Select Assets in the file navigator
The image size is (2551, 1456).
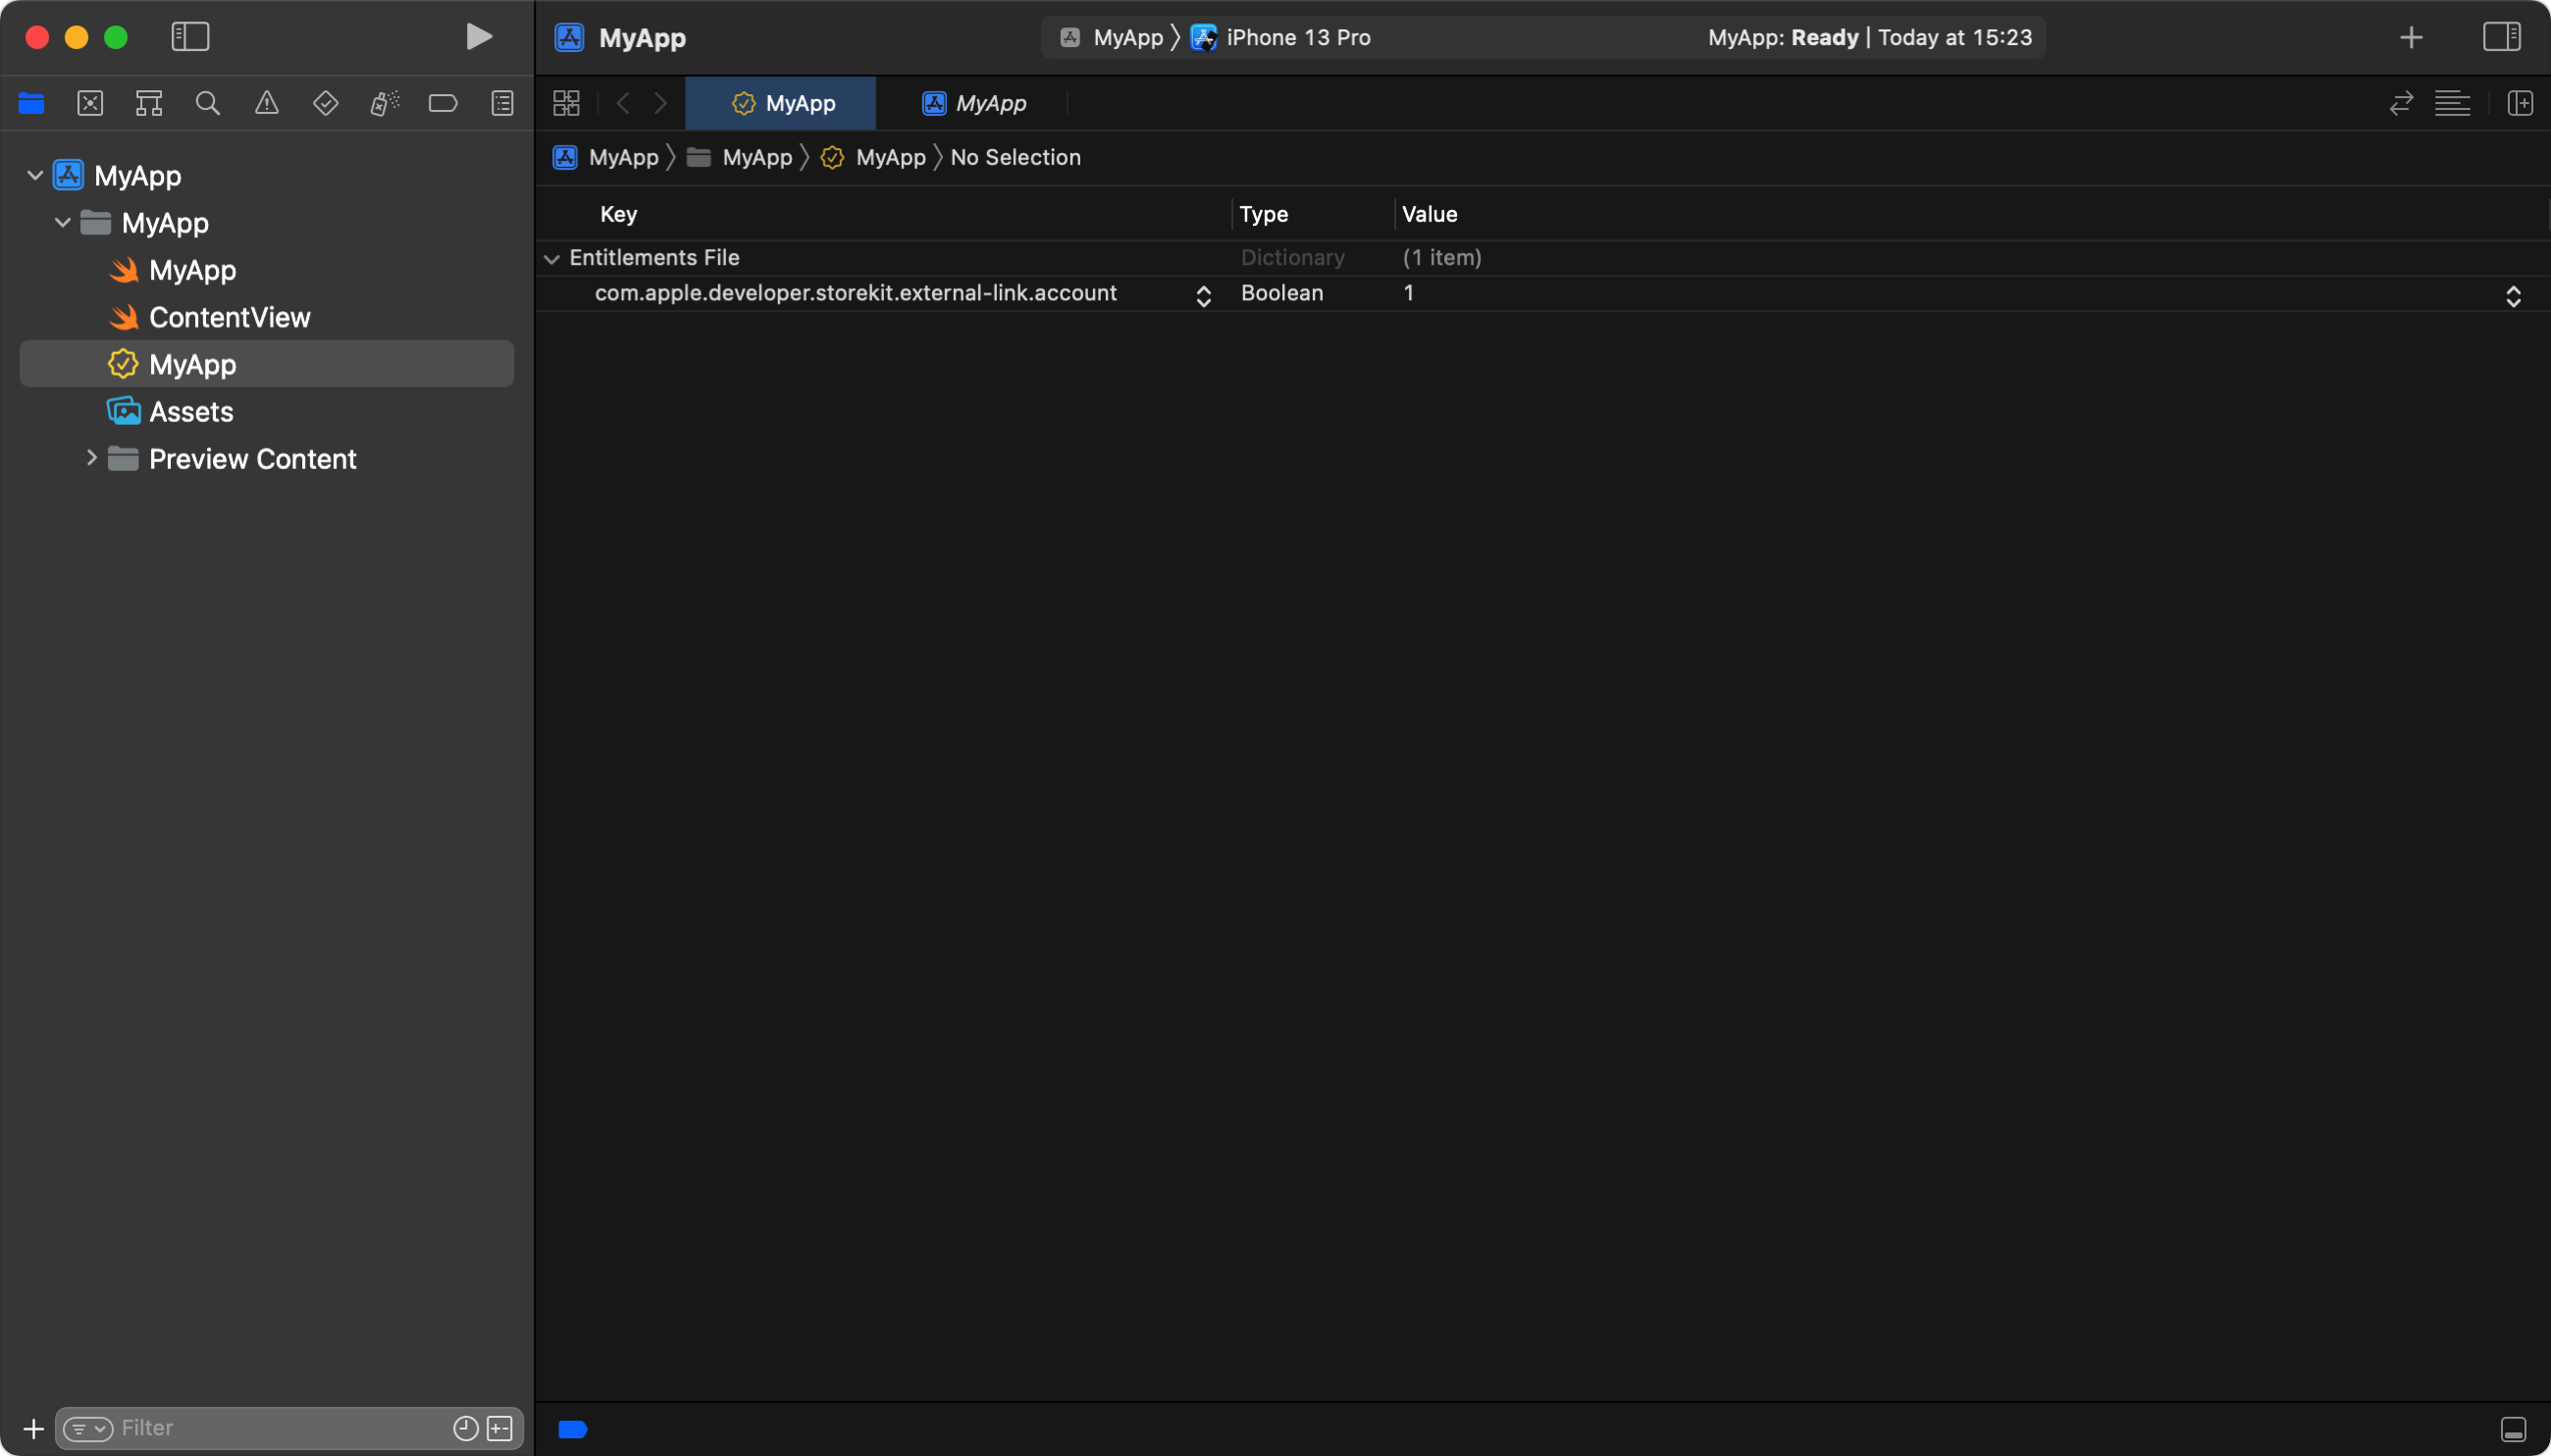191,410
